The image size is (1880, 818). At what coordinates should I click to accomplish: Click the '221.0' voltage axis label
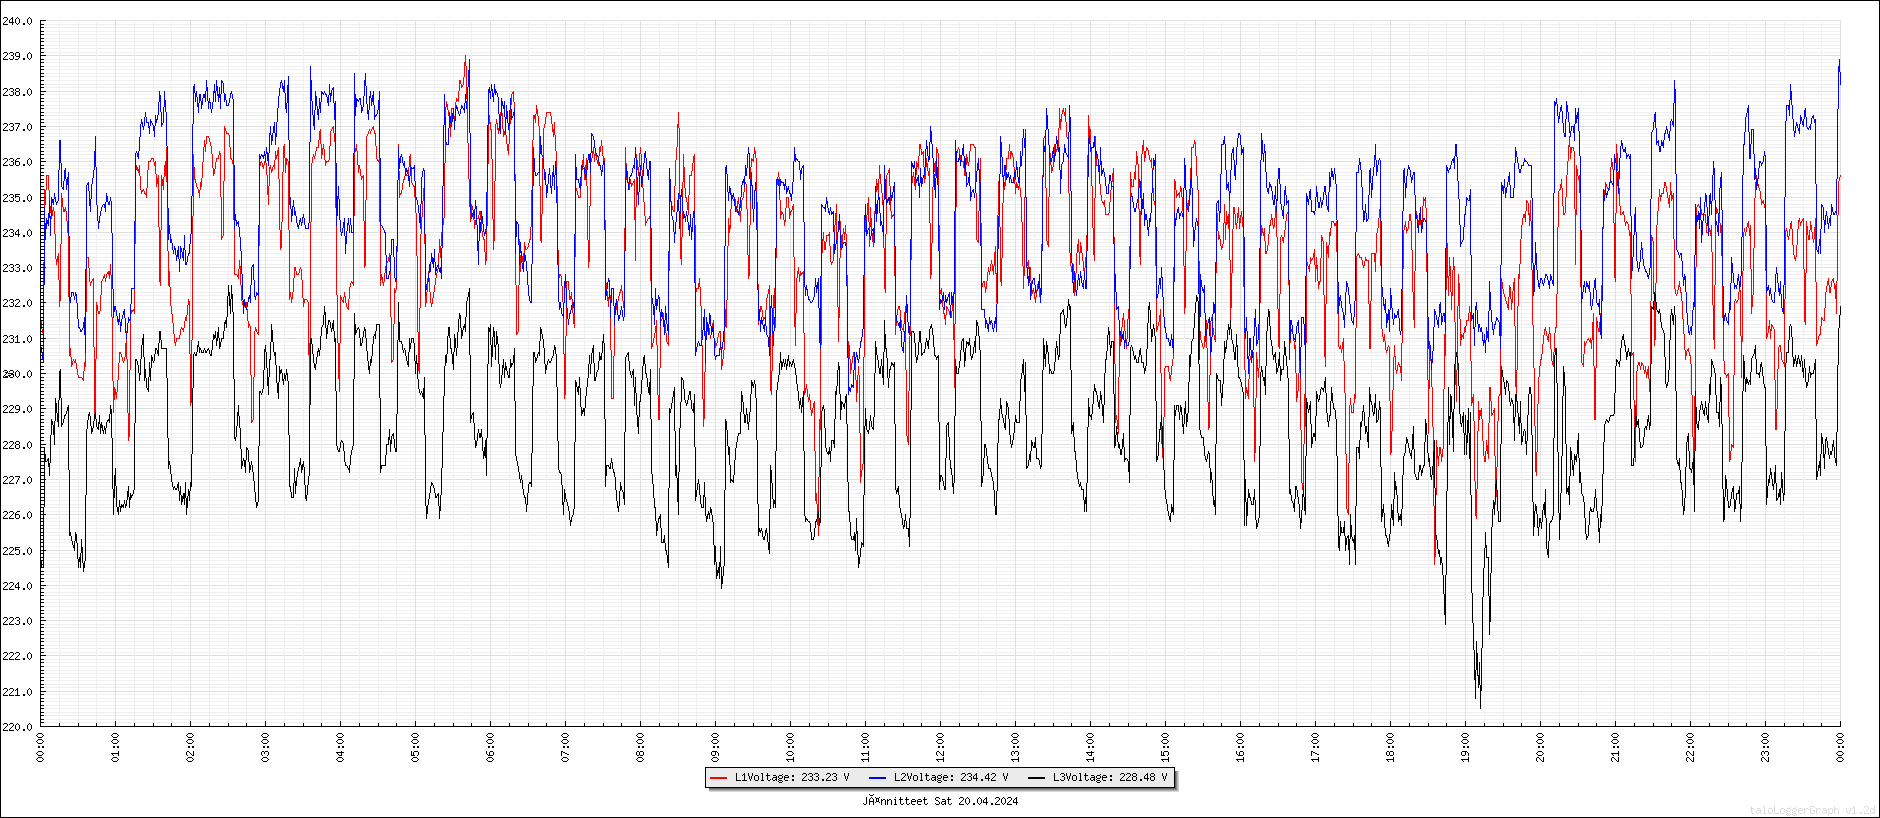pos(17,692)
